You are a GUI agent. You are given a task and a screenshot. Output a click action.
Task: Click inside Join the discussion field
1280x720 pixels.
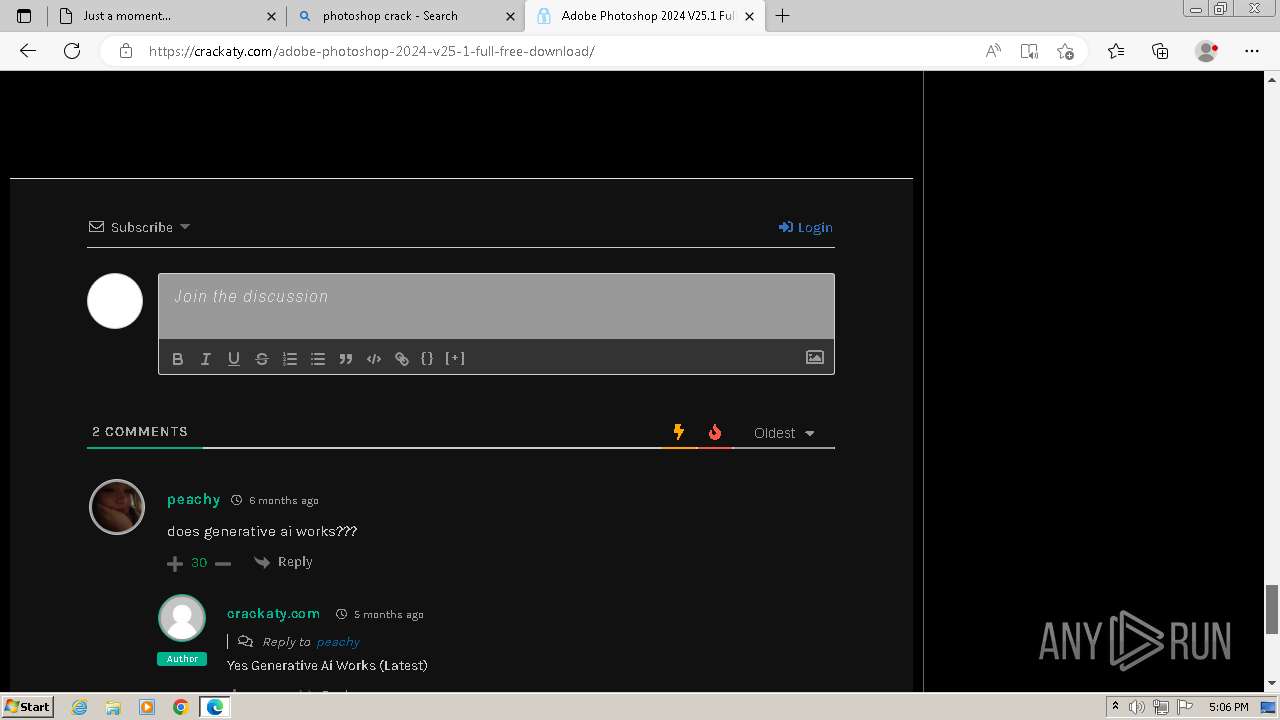tap(496, 306)
